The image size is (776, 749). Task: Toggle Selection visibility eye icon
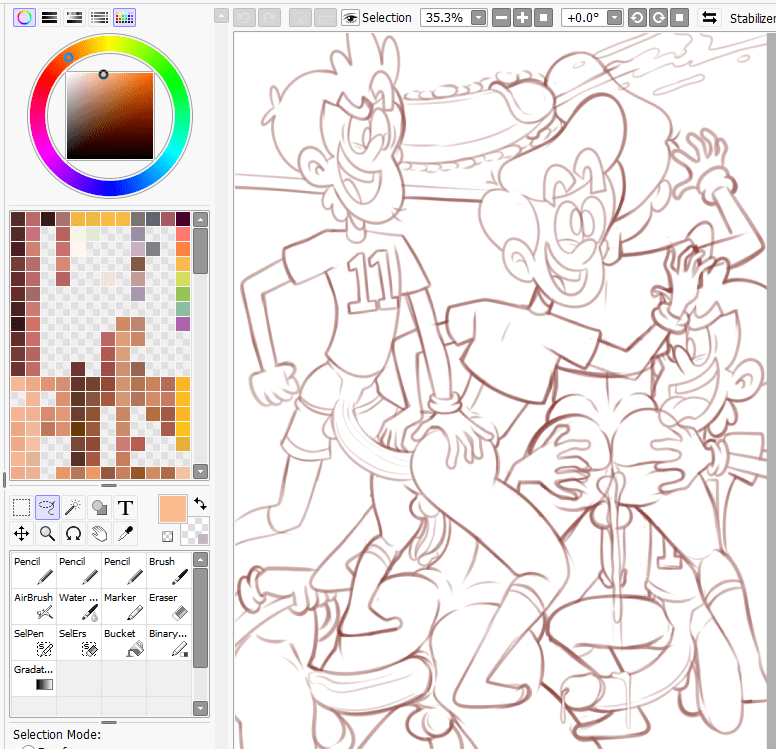(350, 18)
